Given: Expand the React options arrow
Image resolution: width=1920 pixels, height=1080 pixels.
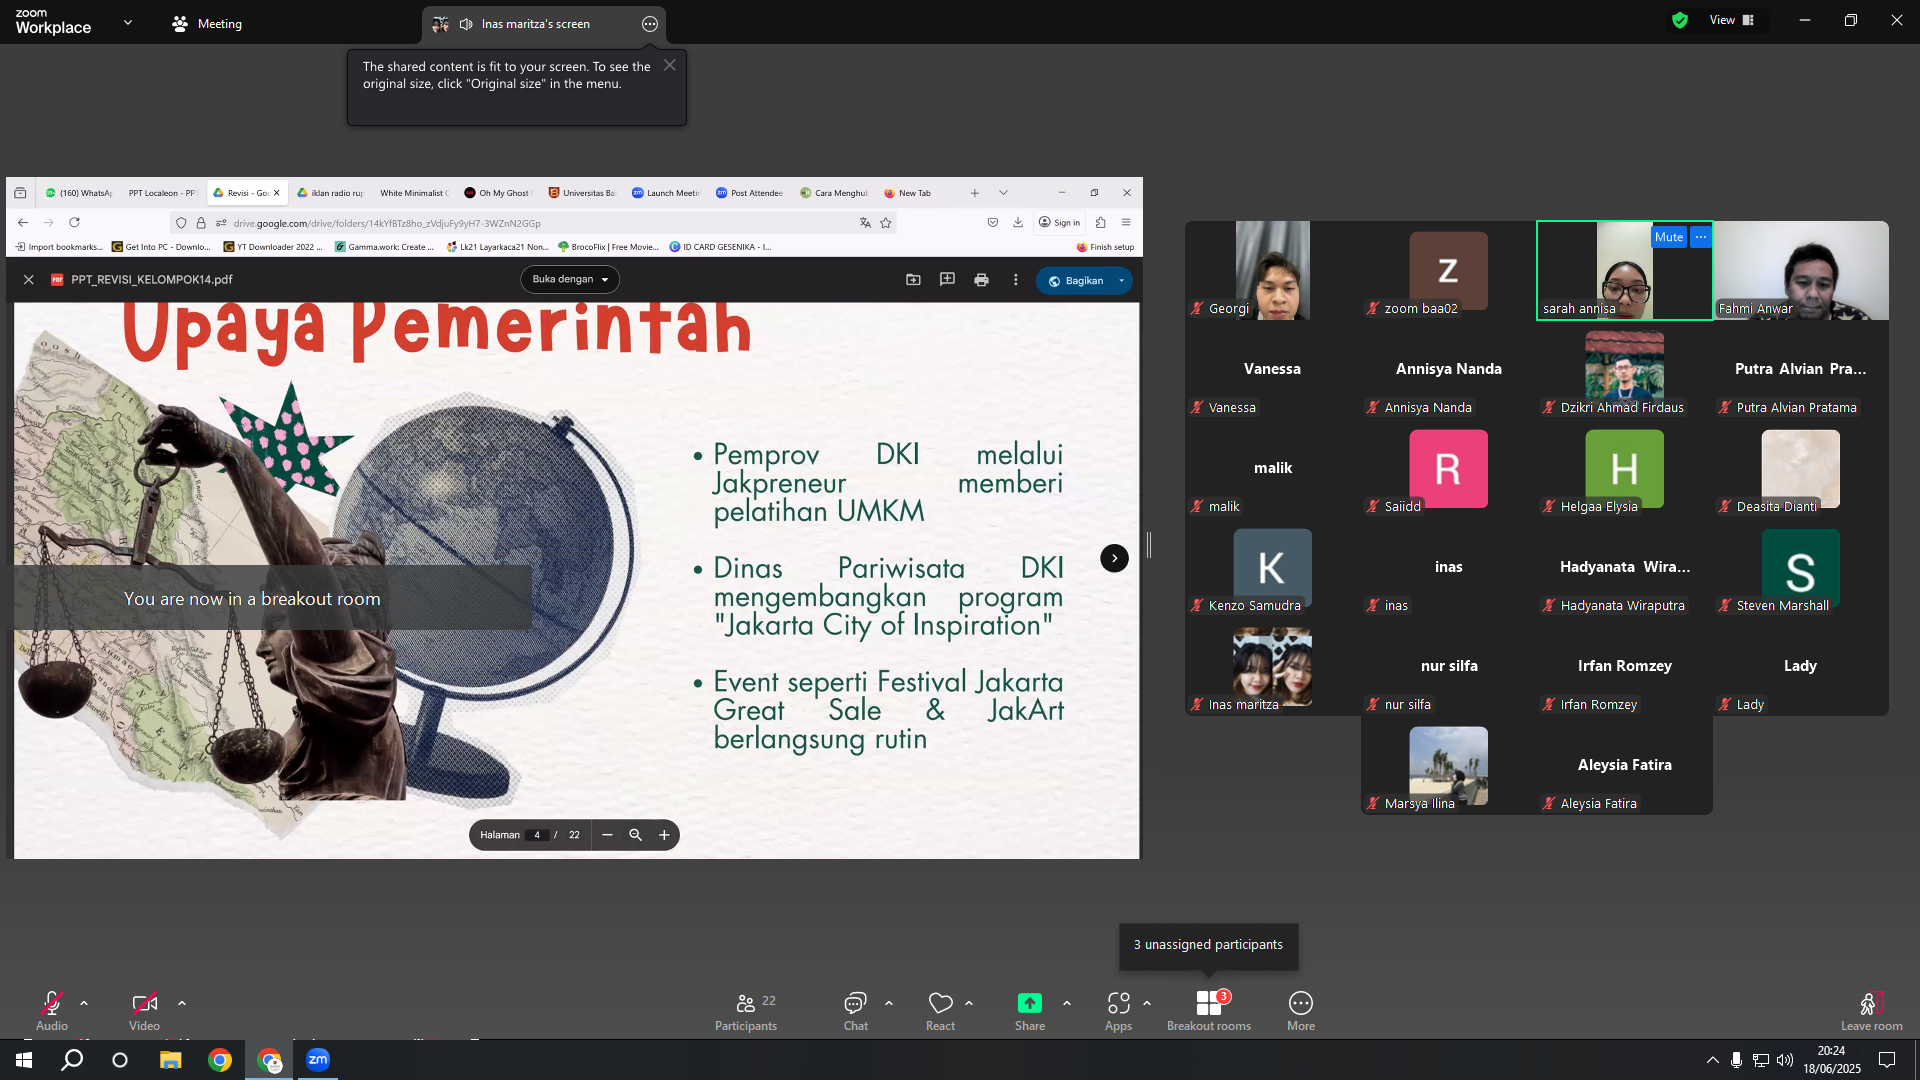Looking at the screenshot, I should coord(969,1003).
